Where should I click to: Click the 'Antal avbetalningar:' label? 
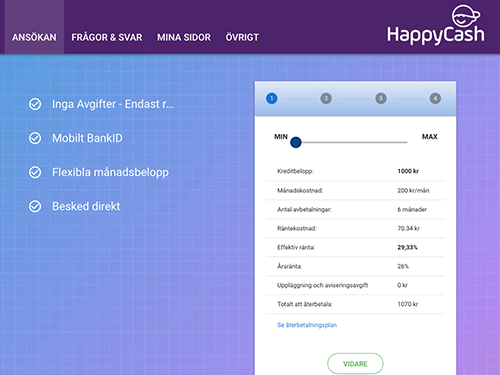coord(304,209)
